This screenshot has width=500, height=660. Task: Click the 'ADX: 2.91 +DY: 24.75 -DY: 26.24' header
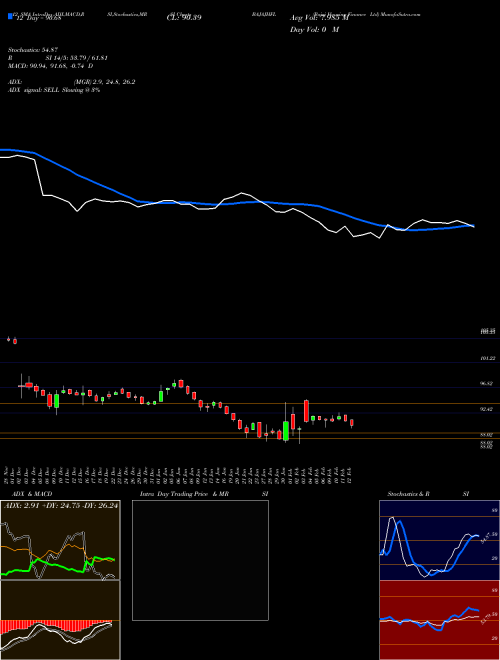coord(61,505)
